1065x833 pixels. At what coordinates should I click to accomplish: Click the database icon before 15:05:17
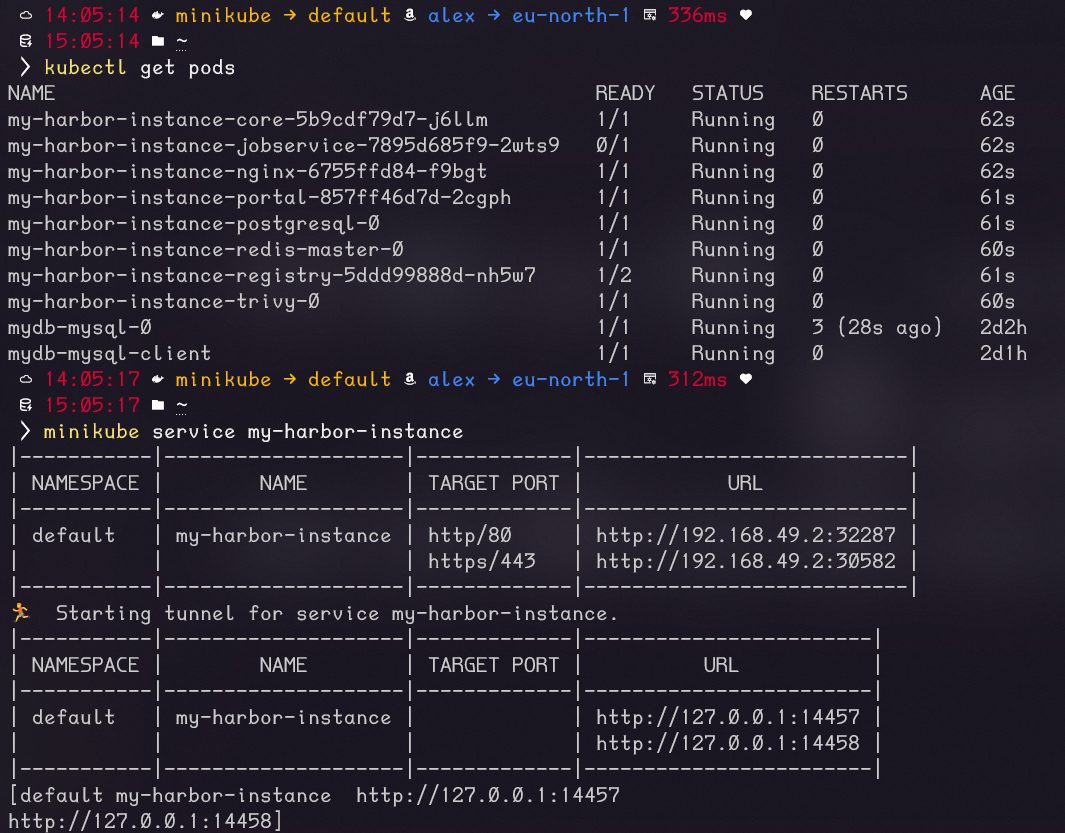25,405
